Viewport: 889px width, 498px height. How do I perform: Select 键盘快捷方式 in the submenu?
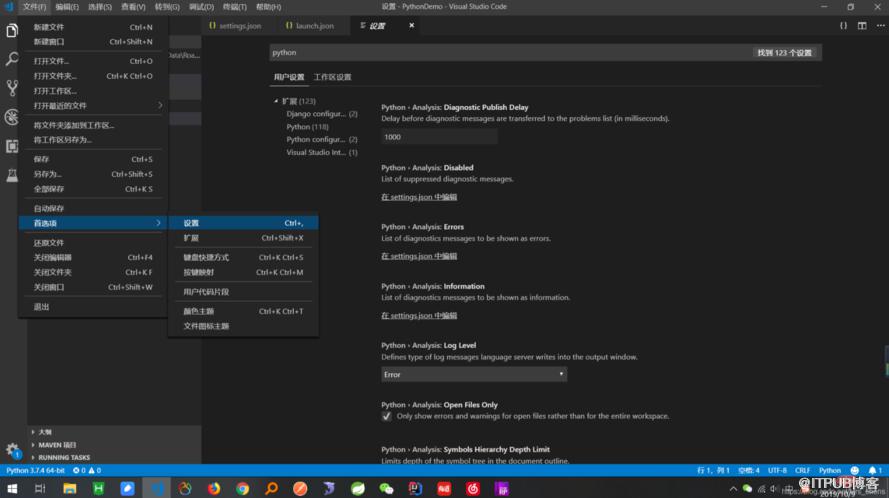coord(243,258)
